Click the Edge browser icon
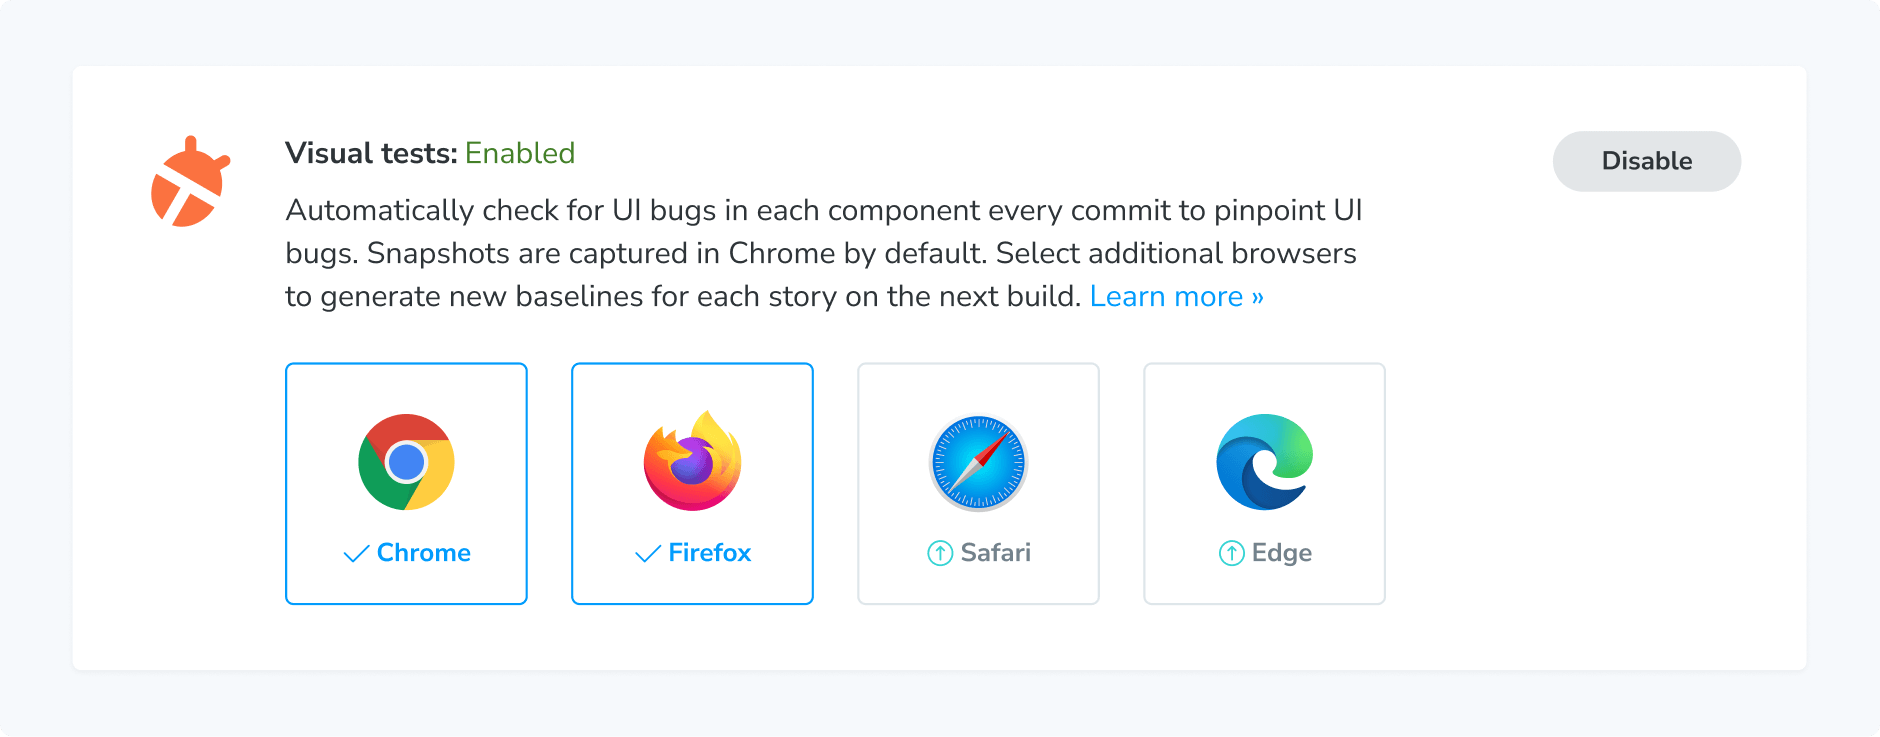Viewport: 1880px width, 737px height. (1264, 462)
